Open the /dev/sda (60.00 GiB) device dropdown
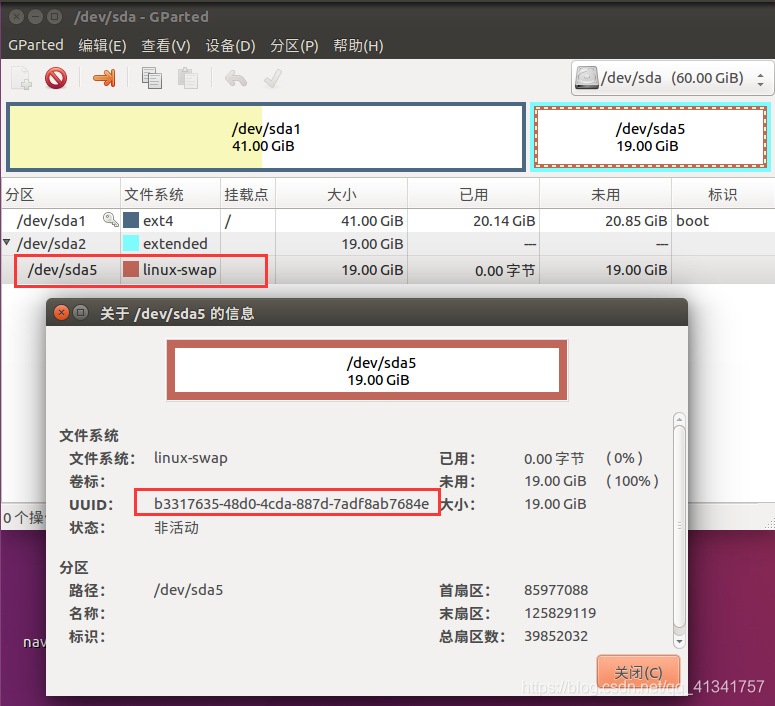The image size is (775, 706). click(x=672, y=78)
